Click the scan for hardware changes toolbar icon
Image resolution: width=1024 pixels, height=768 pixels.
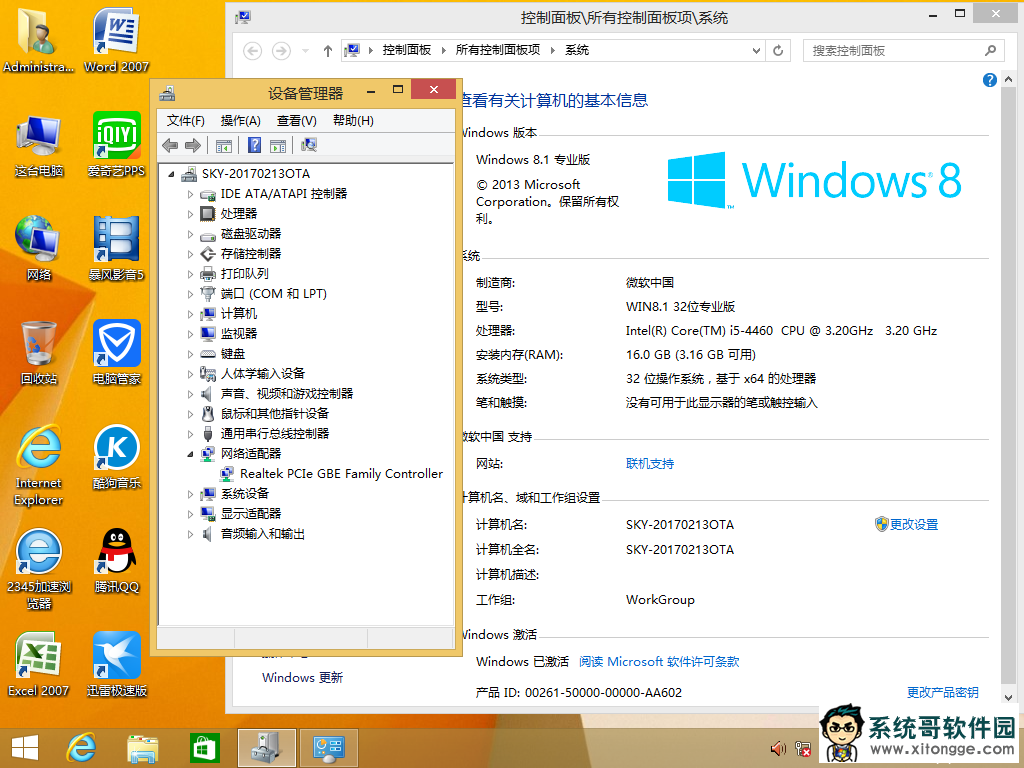(x=309, y=146)
